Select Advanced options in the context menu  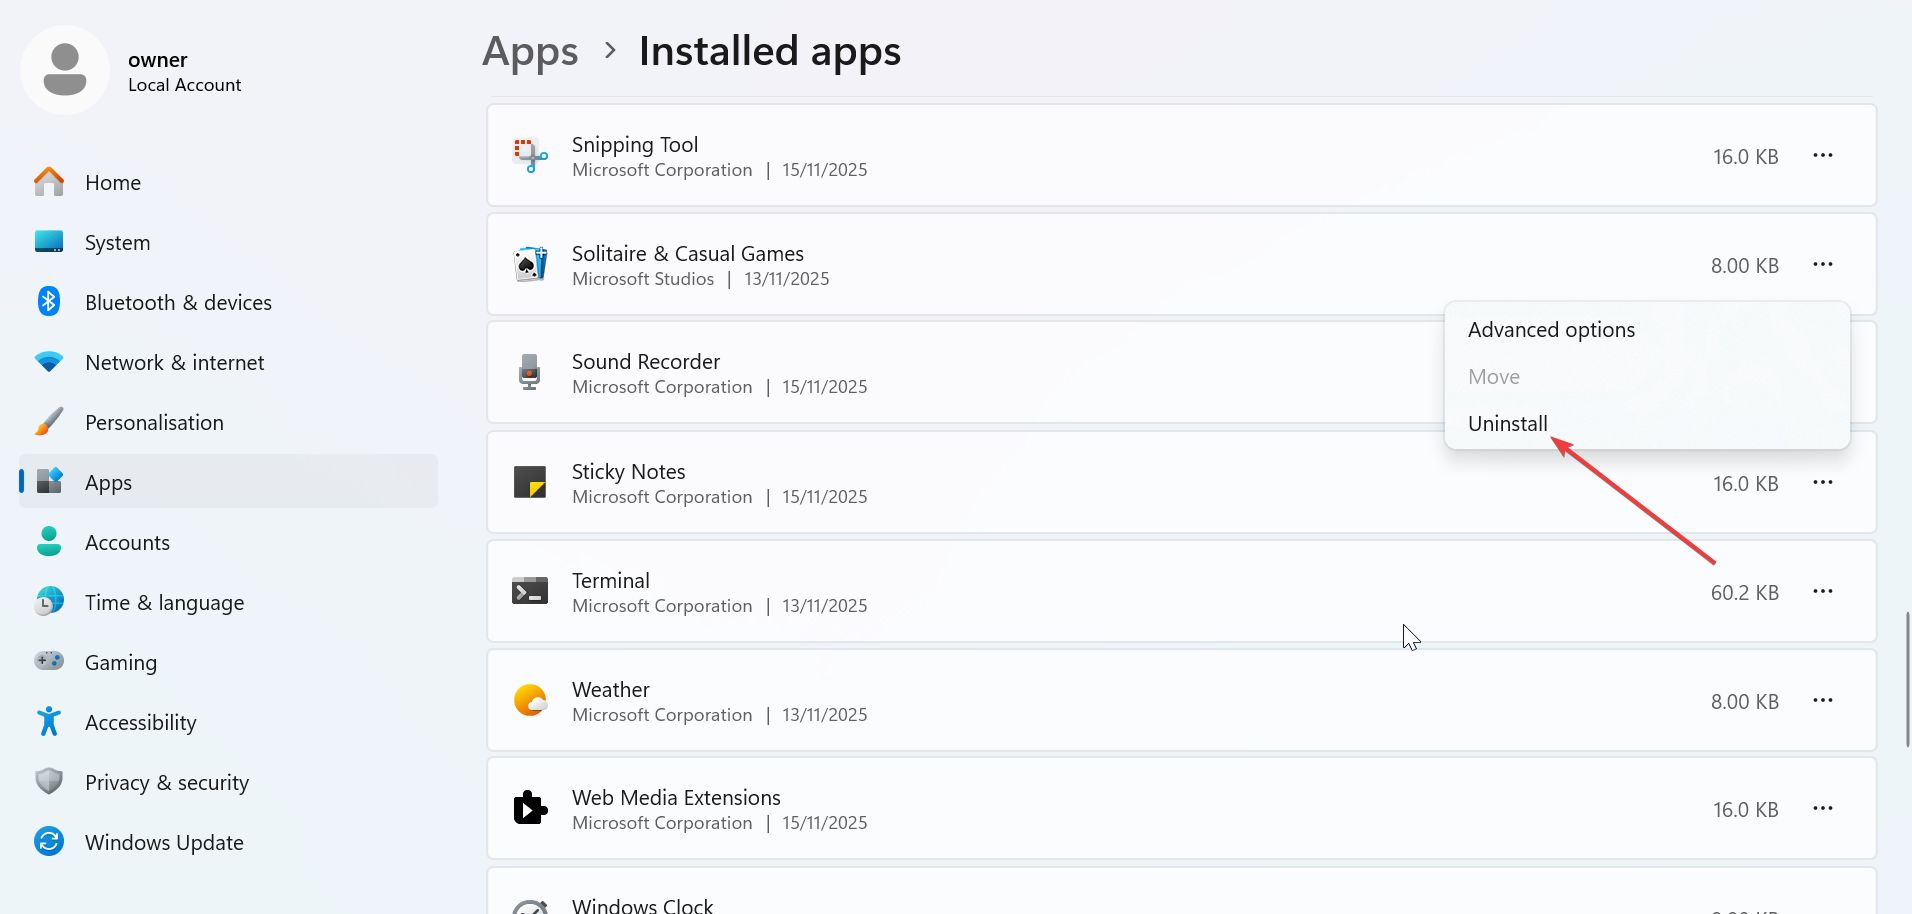pyautogui.click(x=1551, y=330)
